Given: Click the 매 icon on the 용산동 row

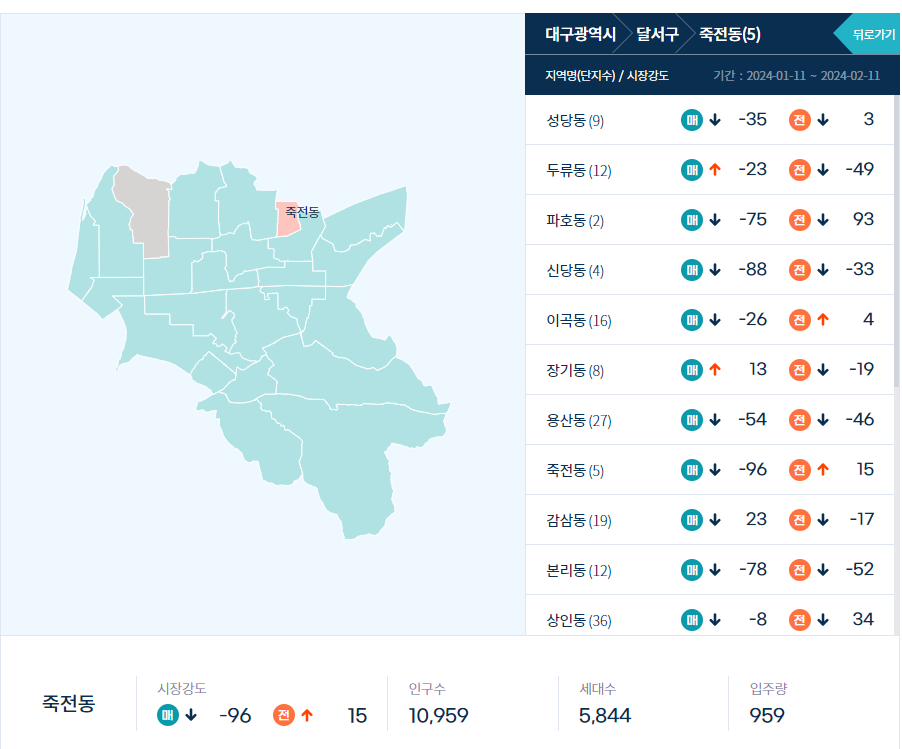Looking at the screenshot, I should [691, 420].
